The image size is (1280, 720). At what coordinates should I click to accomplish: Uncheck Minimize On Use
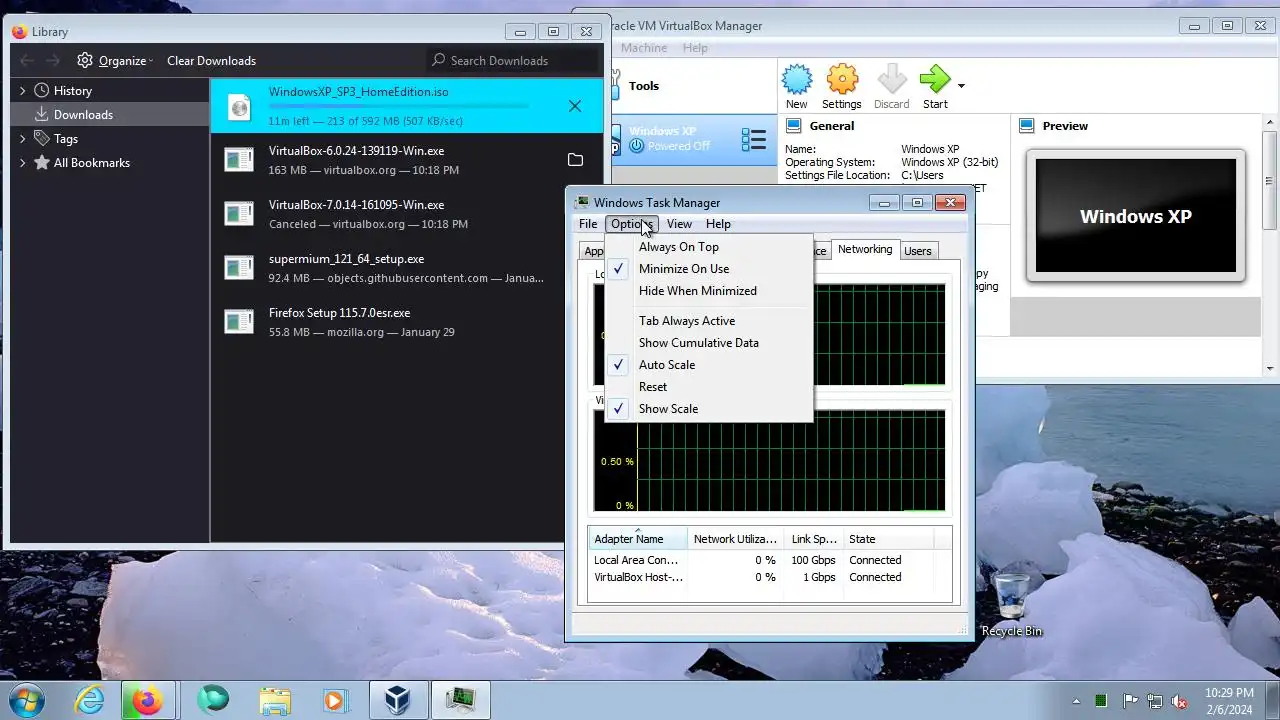click(709, 269)
